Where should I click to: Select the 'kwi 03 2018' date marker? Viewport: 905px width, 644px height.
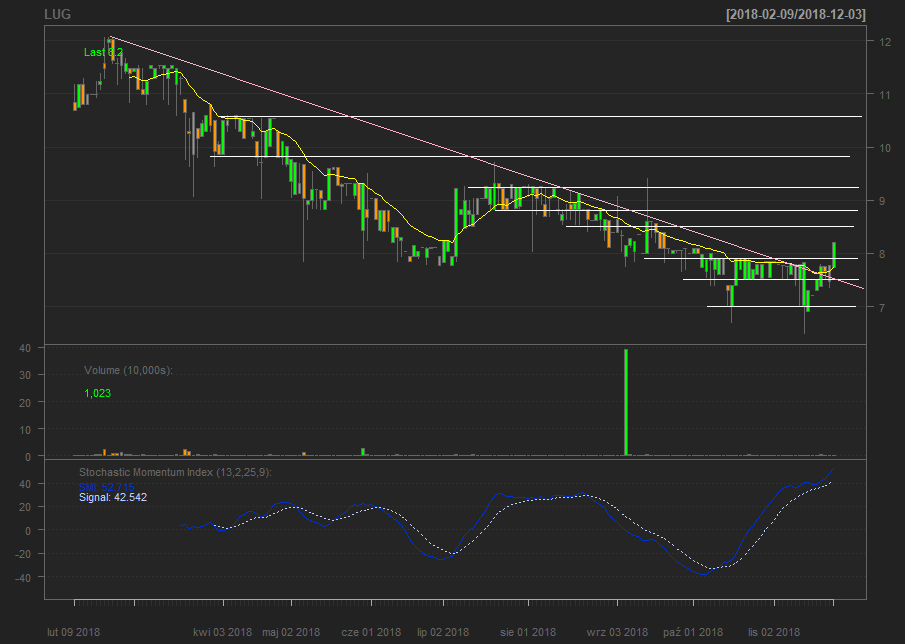223,632
